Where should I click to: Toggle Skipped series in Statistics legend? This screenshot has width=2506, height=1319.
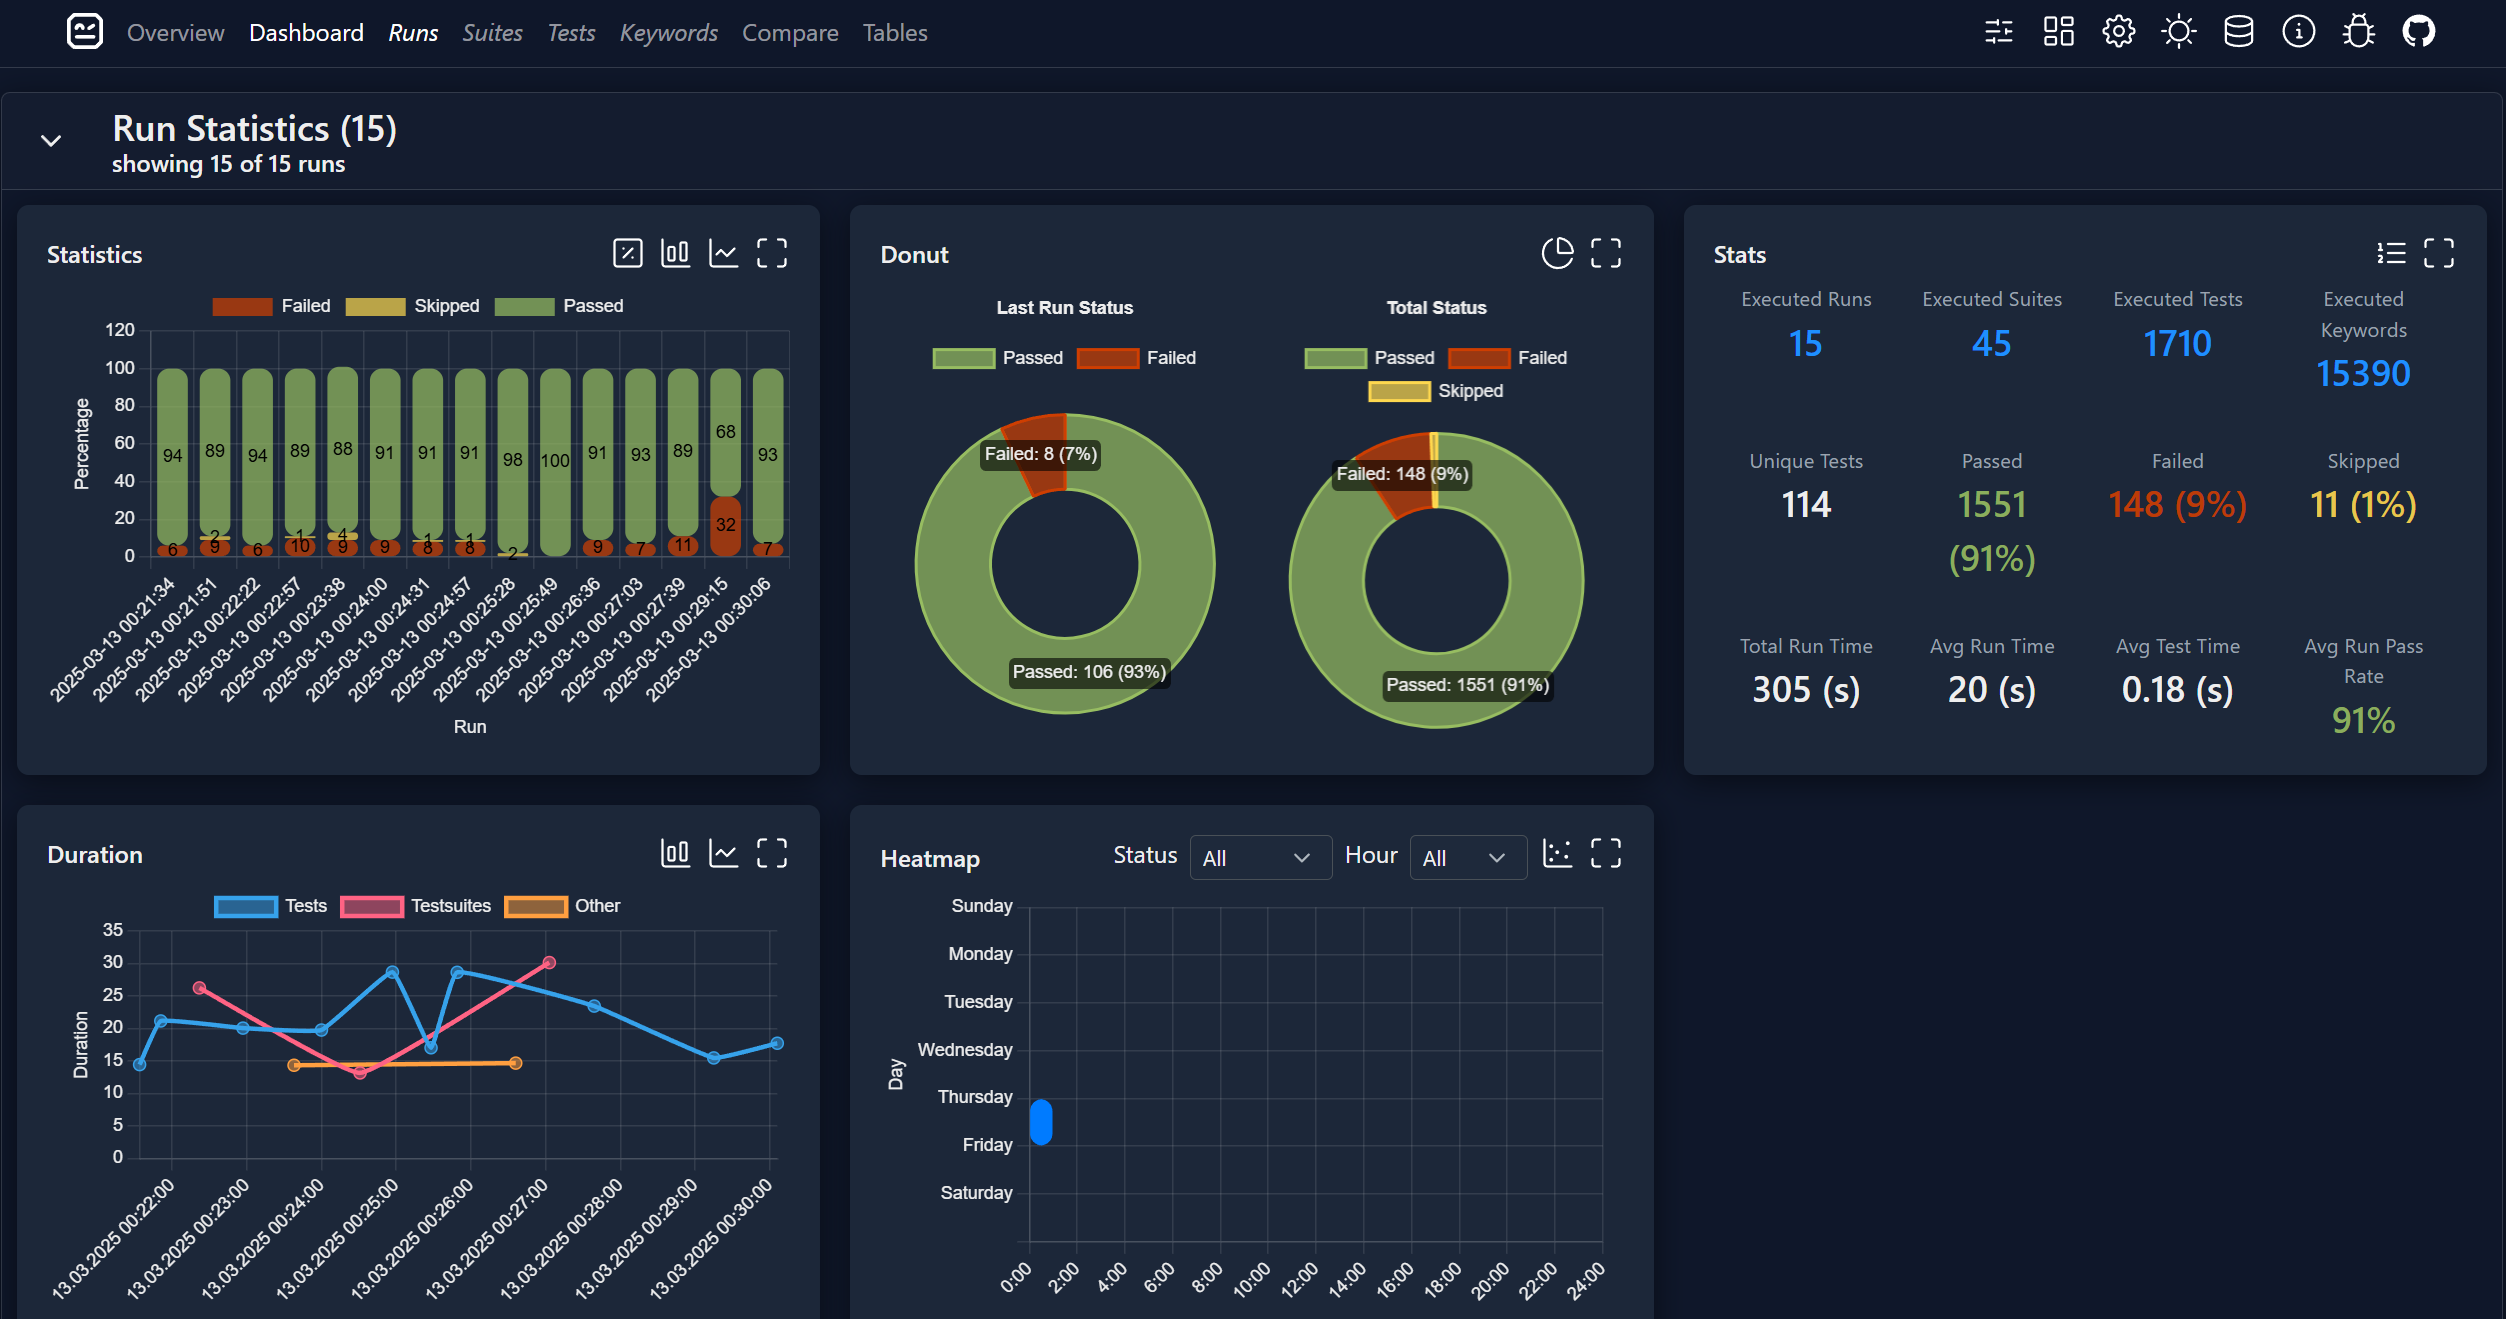coord(412,306)
